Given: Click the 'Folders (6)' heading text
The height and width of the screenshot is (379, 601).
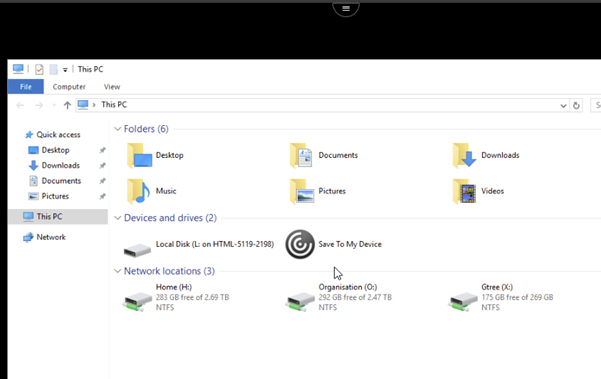Looking at the screenshot, I should 146,129.
